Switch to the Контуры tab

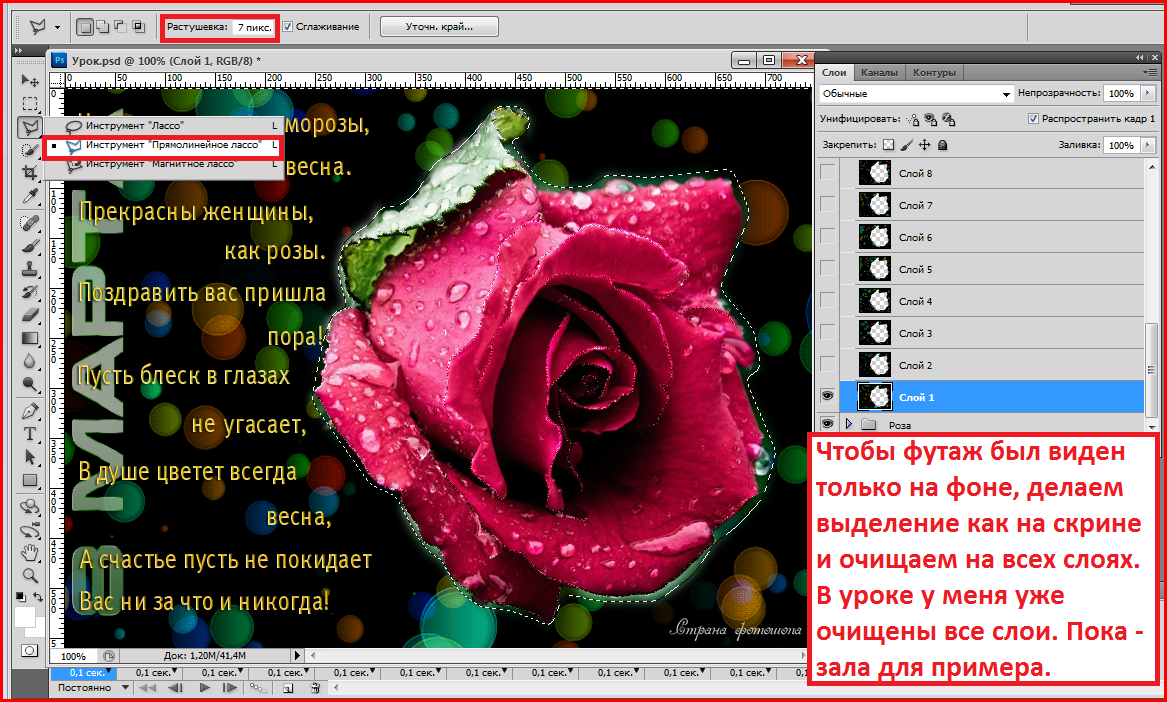click(933, 72)
